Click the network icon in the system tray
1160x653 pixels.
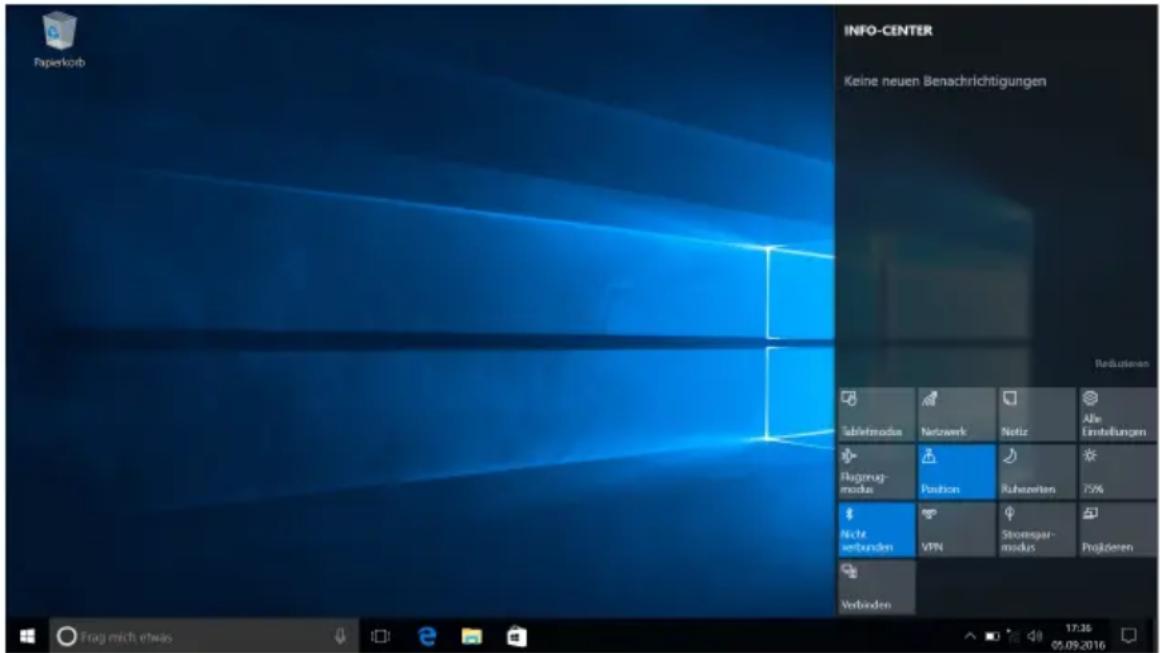(1013, 636)
